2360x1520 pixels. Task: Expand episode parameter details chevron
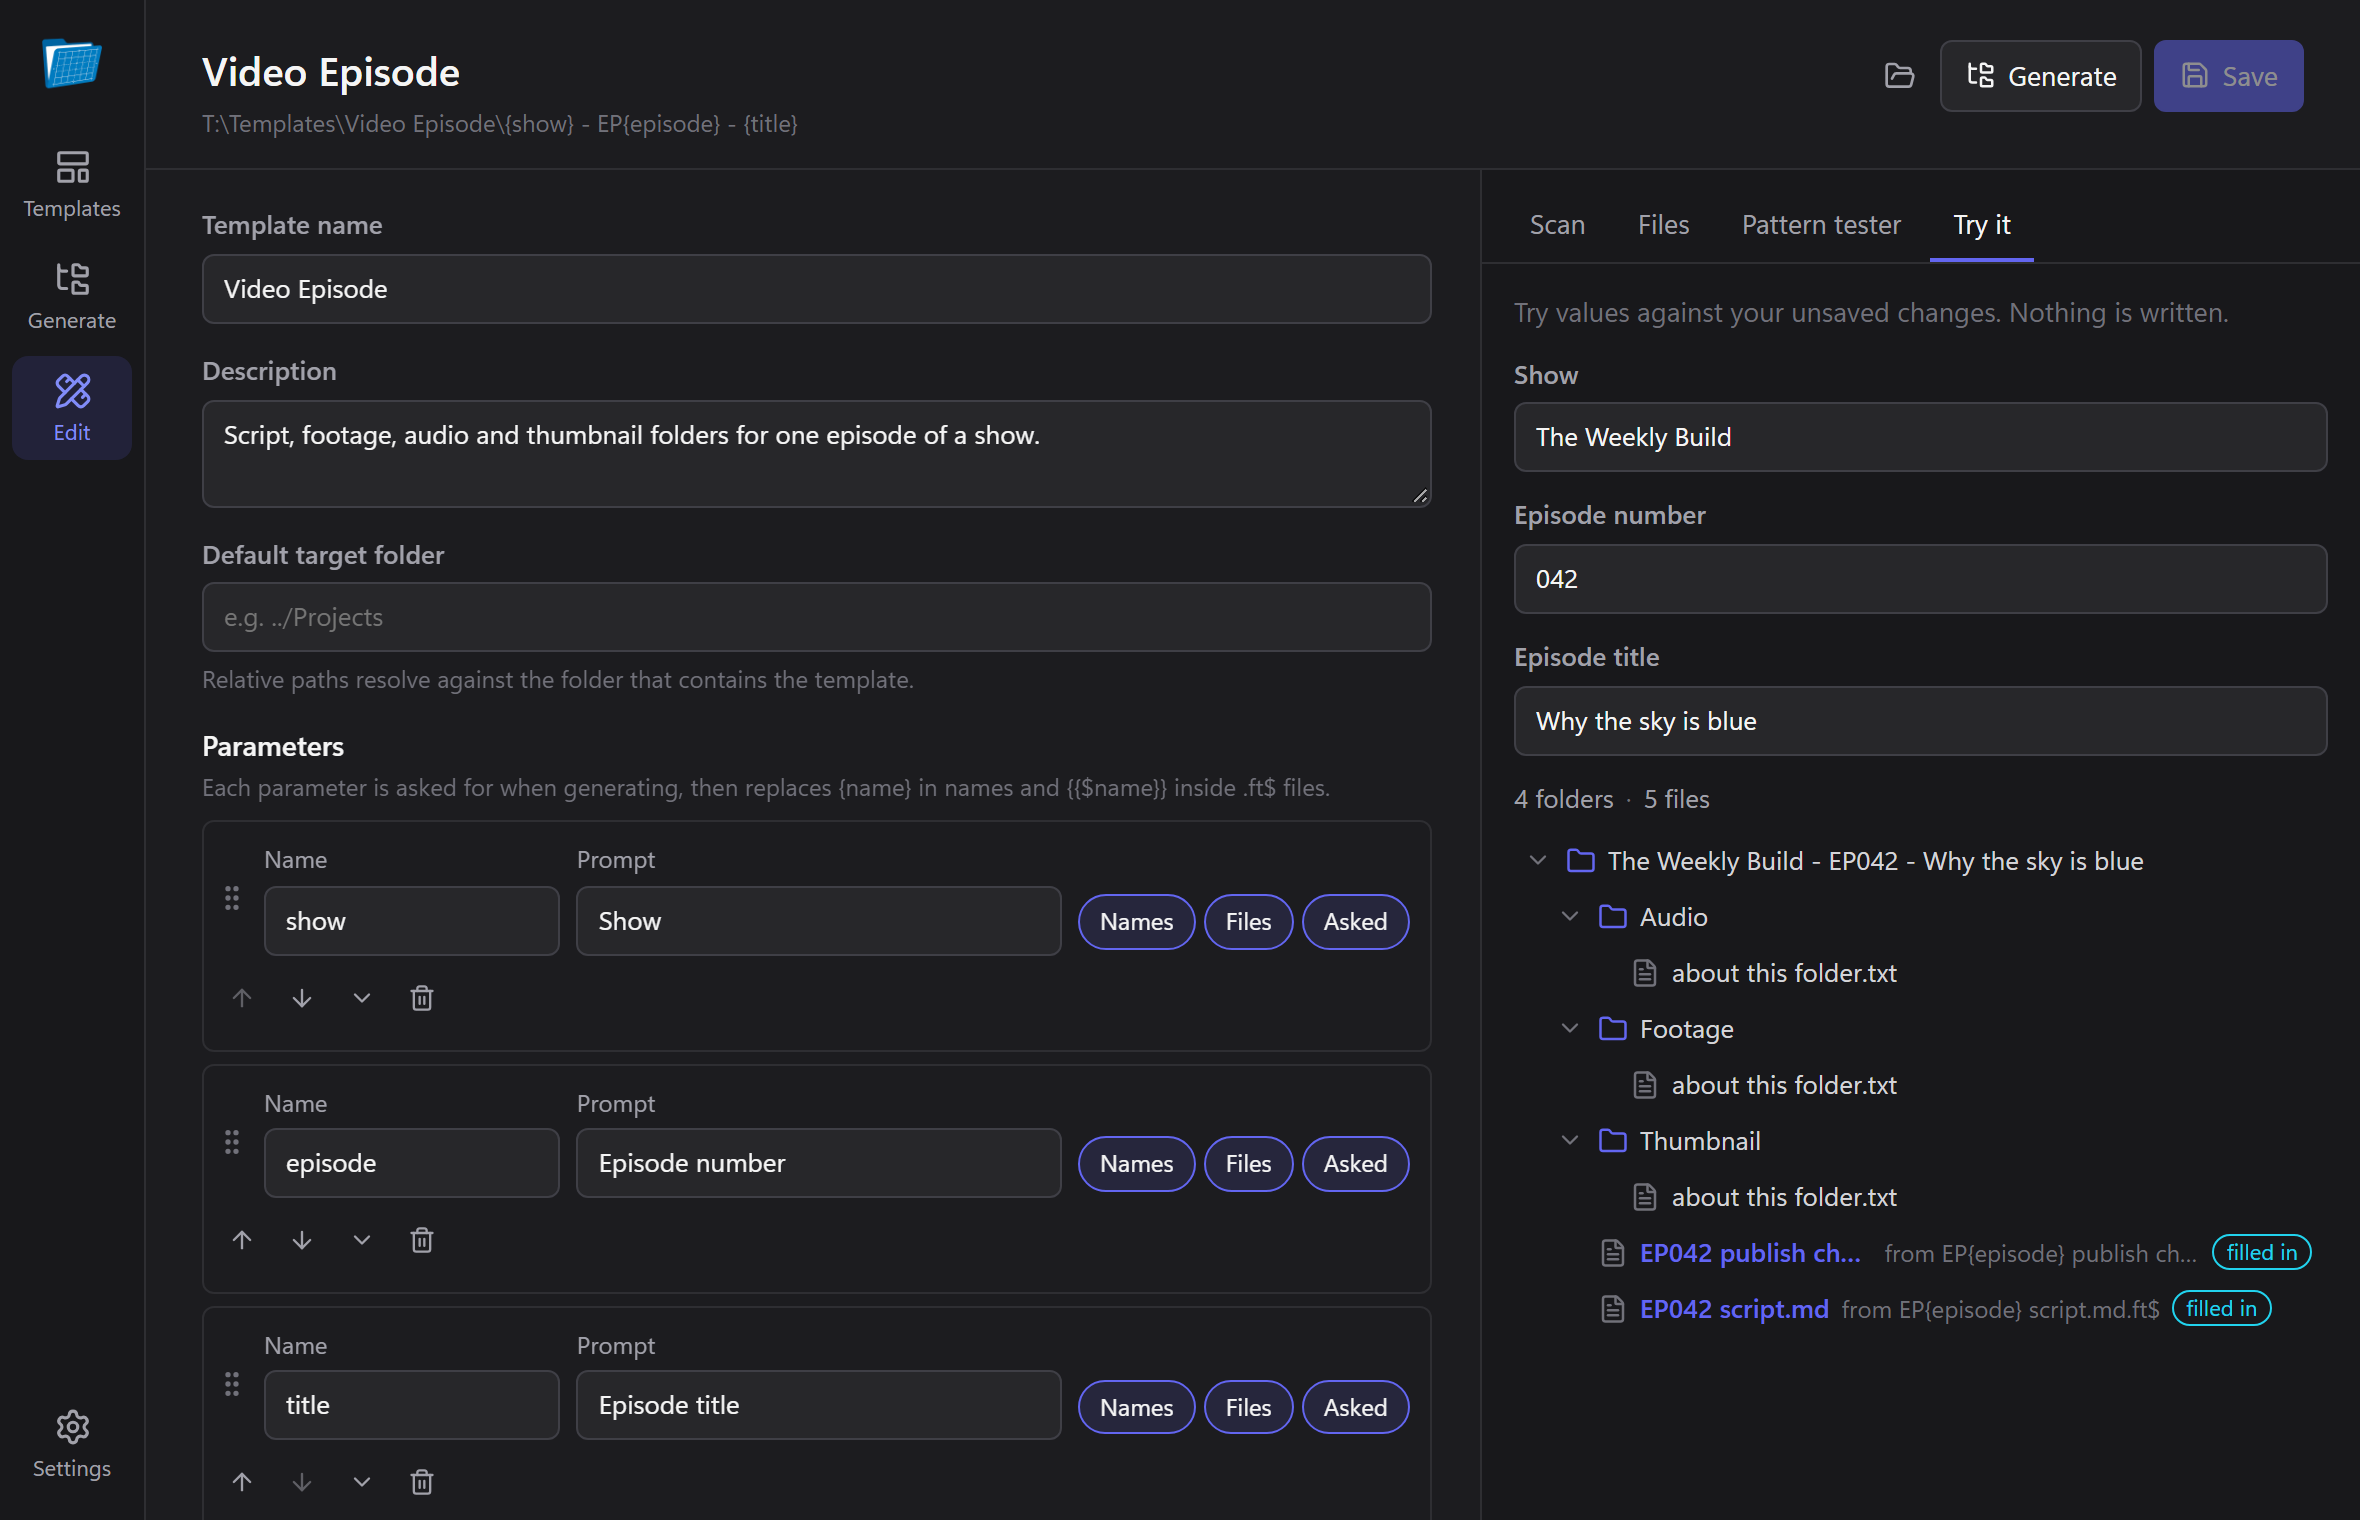(x=362, y=1240)
